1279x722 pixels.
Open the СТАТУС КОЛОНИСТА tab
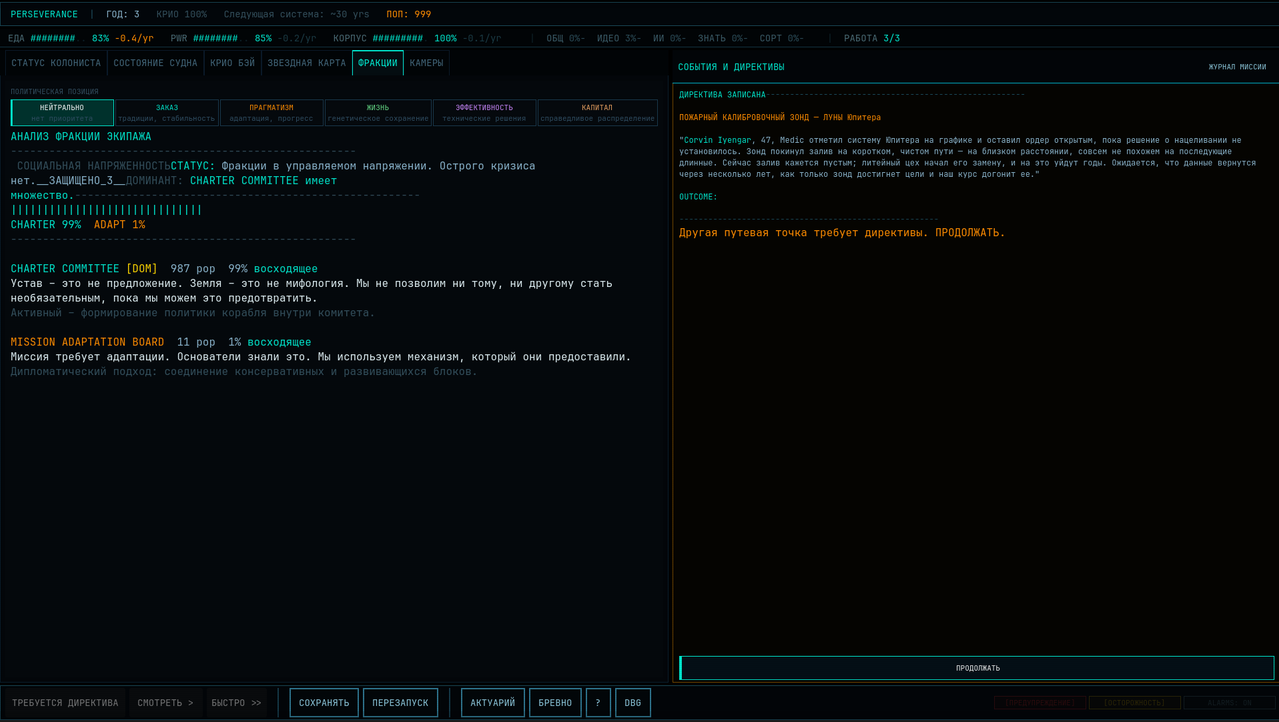coord(56,63)
